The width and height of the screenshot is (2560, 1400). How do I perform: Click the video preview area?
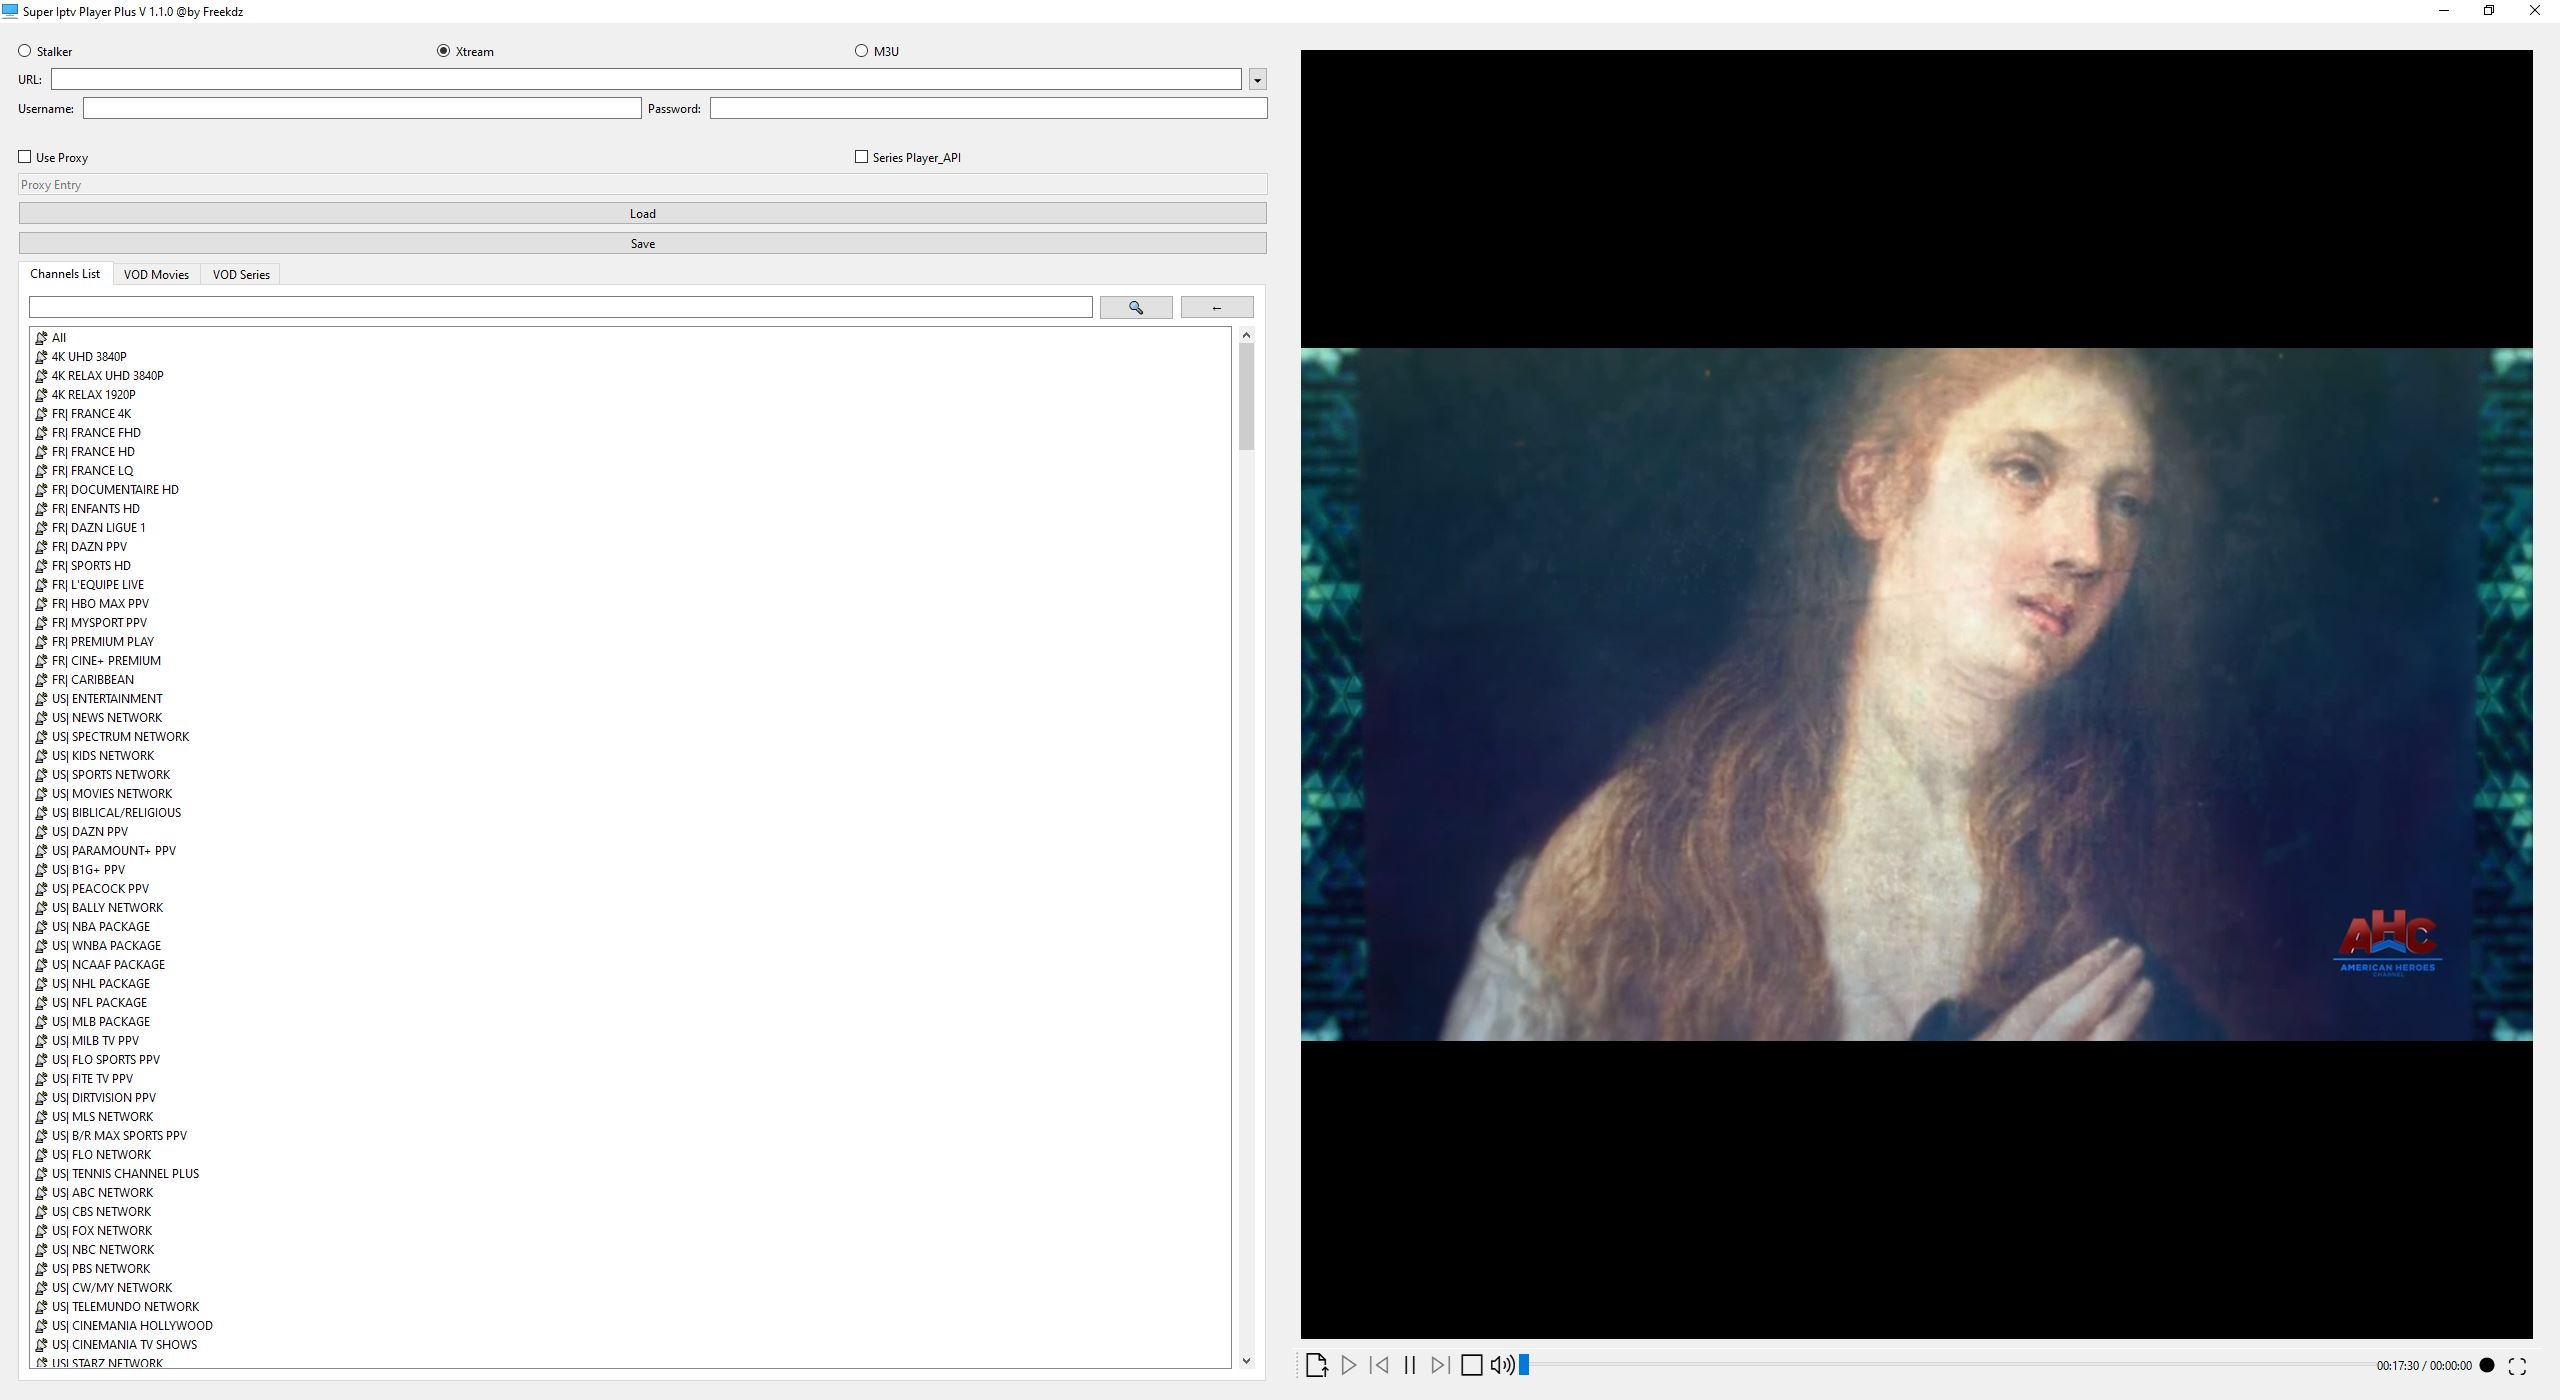1916,694
